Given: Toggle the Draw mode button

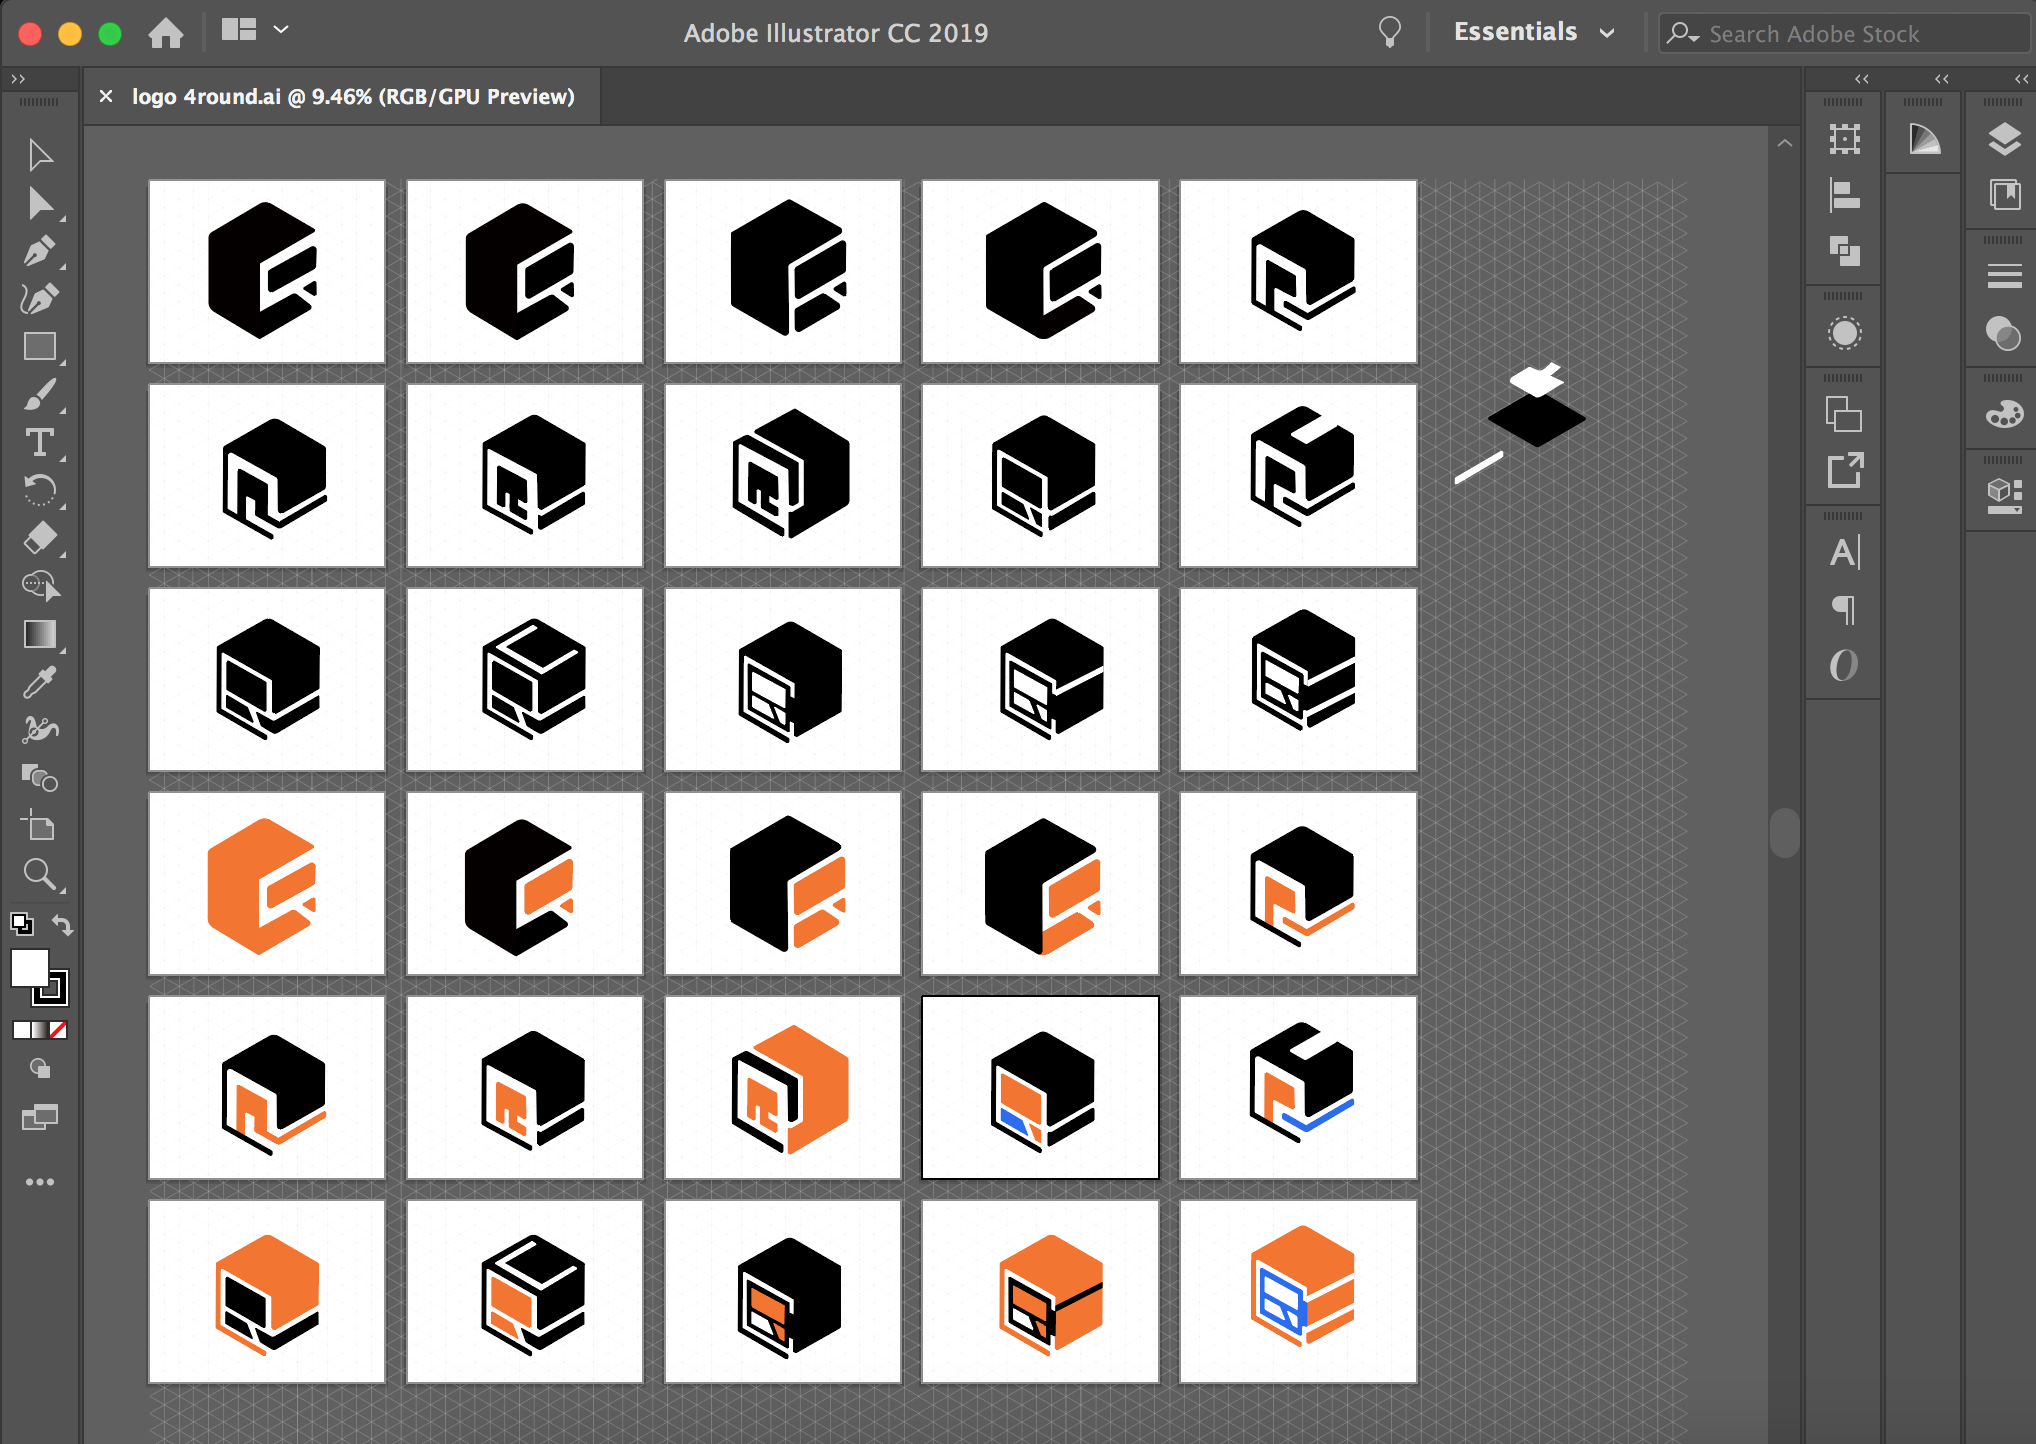Looking at the screenshot, I should pos(39,1069).
